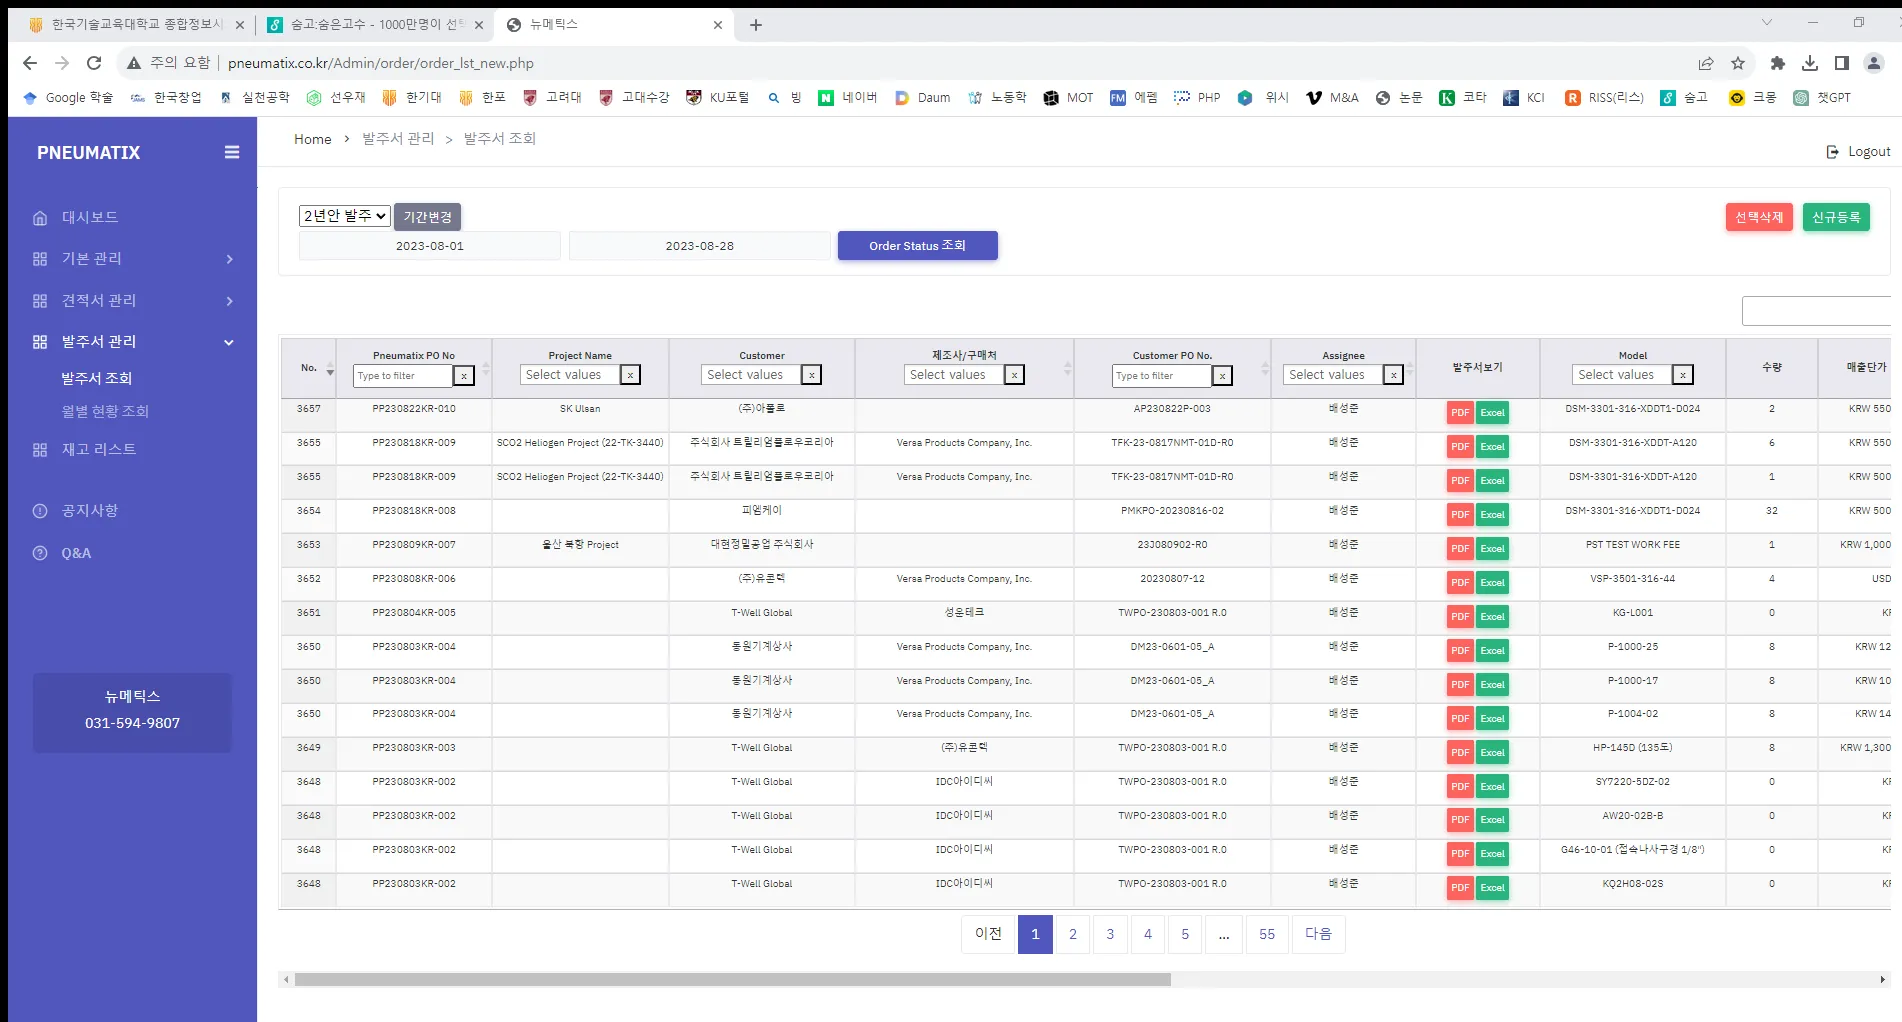Open the 2년안 발주 period dropdown

coord(345,216)
